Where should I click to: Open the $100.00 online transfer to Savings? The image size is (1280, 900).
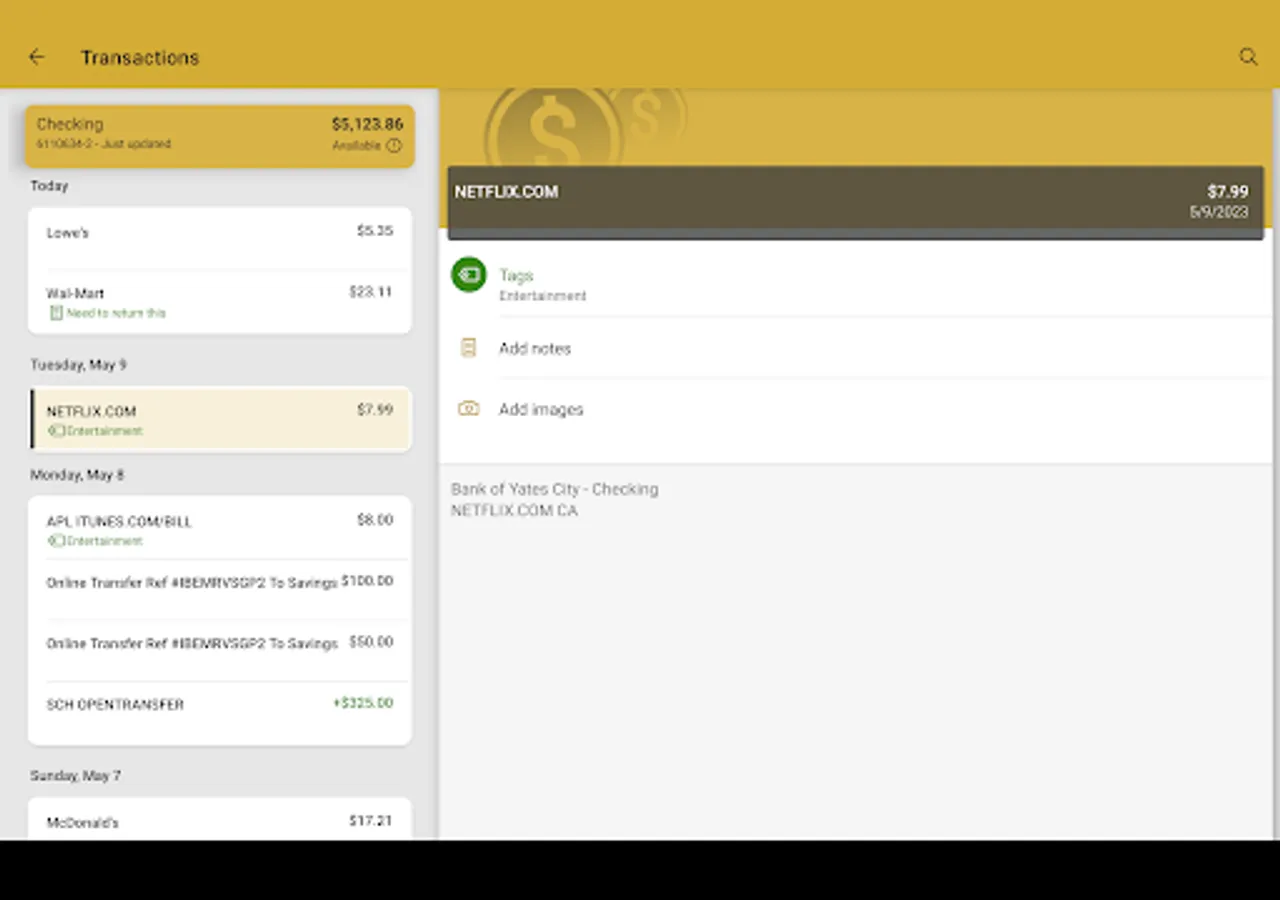click(220, 589)
